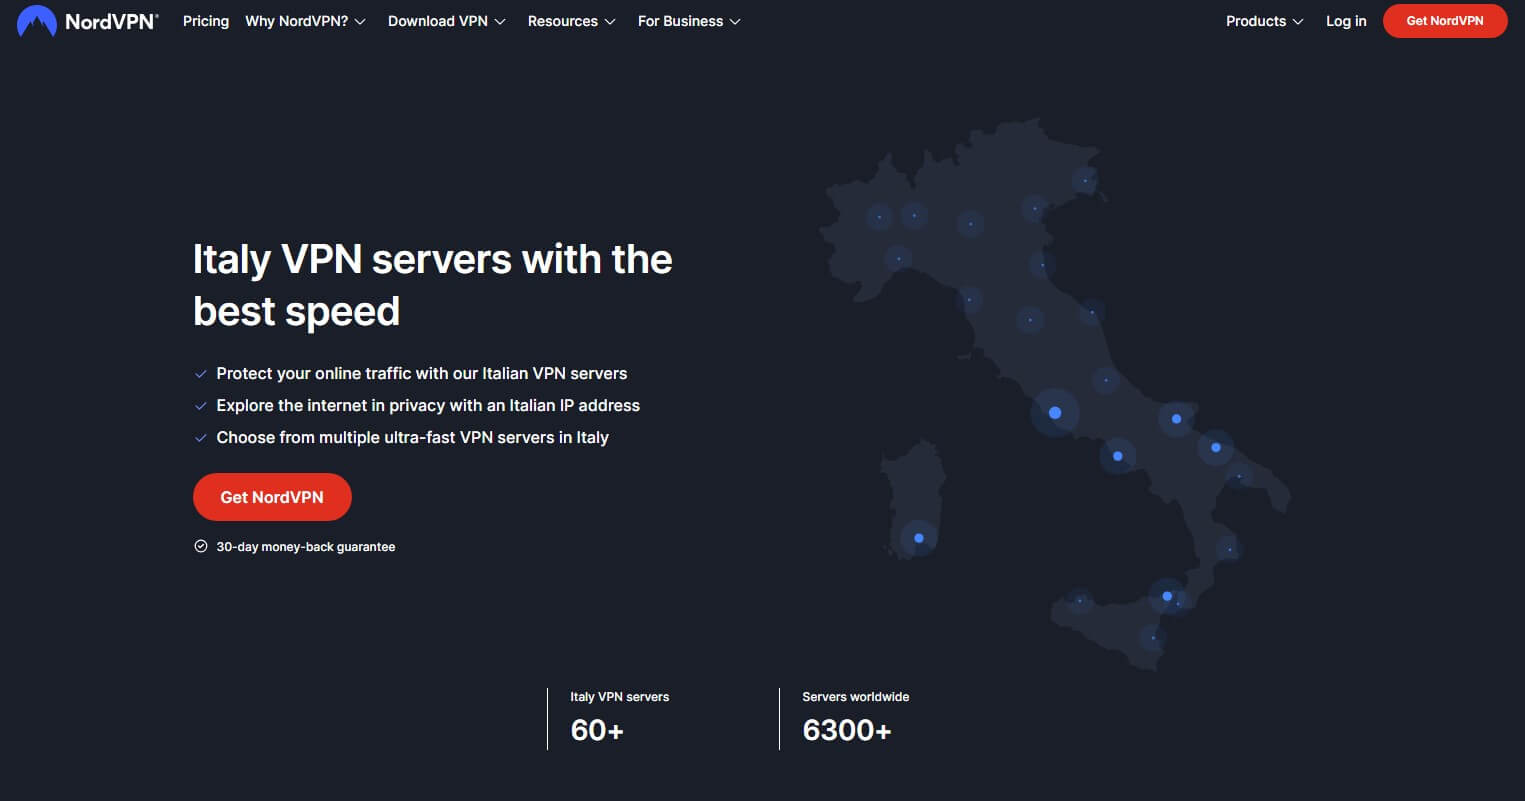
Task: Click the red Get NordVPN button below checklist
Action: pyautogui.click(x=272, y=497)
